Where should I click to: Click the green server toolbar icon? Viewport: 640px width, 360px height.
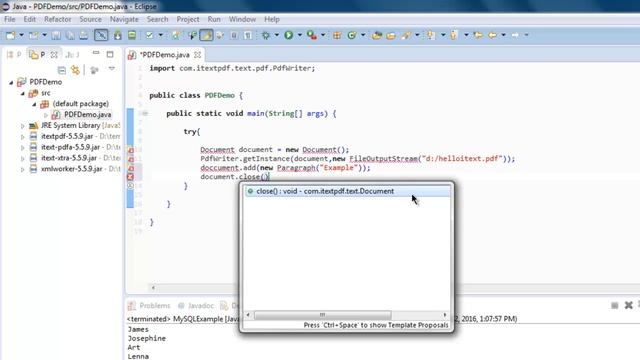click(x=132, y=36)
